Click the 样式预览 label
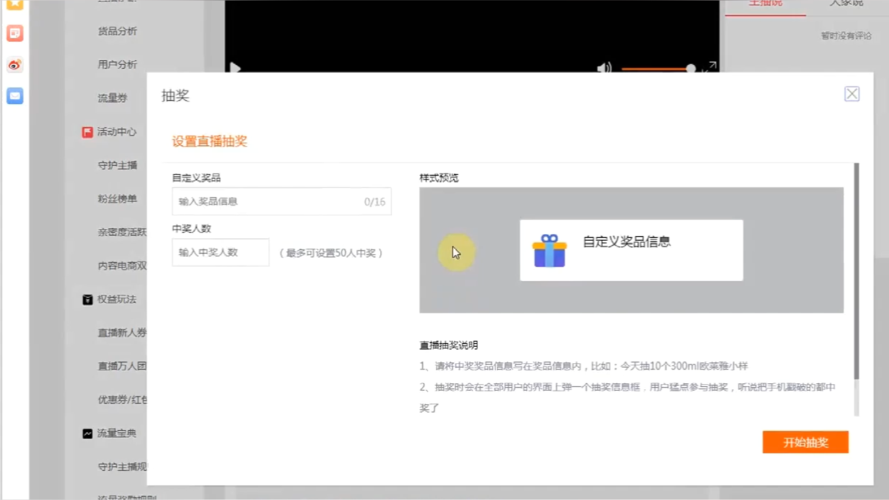 pyautogui.click(x=439, y=177)
